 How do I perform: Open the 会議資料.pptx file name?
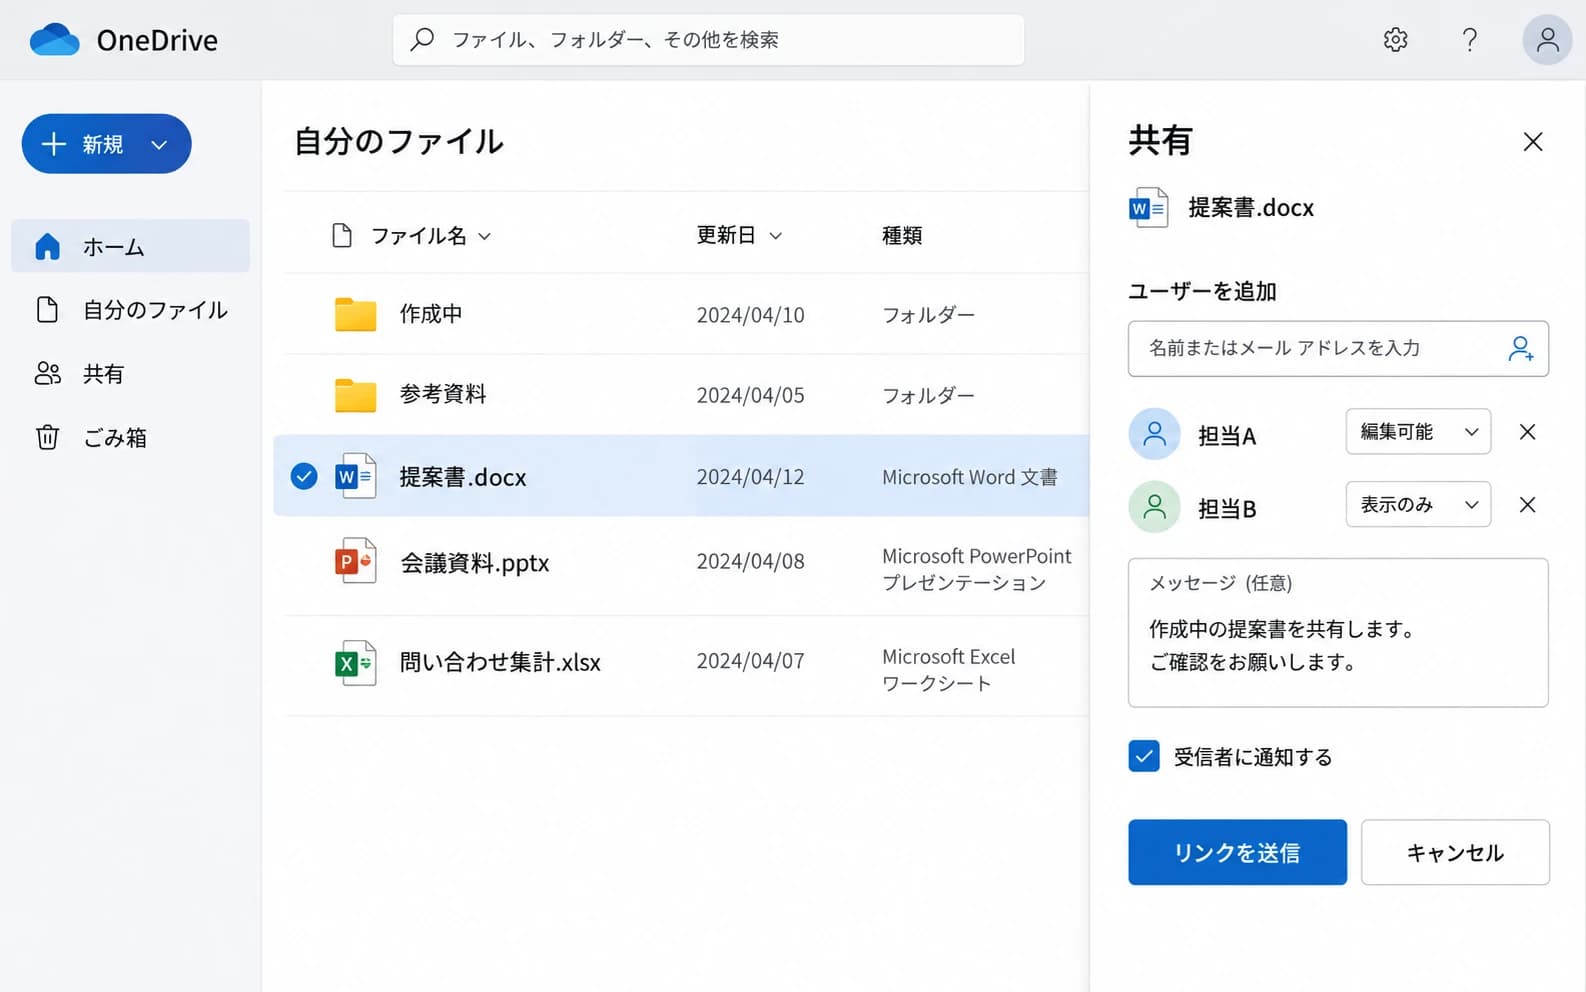tap(475, 563)
